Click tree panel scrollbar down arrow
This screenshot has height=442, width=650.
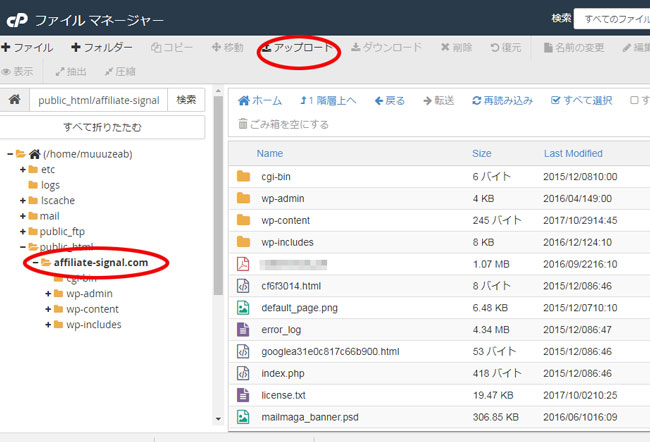(x=218, y=419)
